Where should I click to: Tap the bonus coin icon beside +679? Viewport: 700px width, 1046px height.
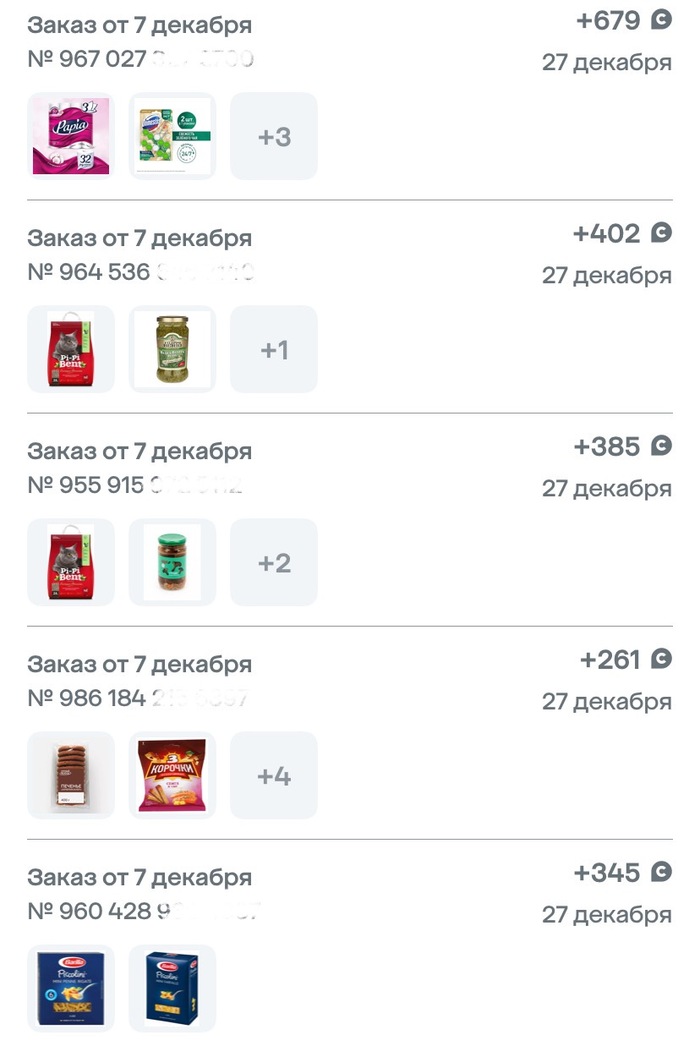pos(661,20)
